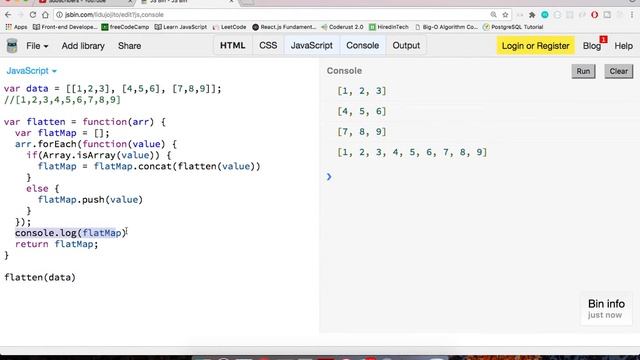
Task: Click console output [1, 2, 3]
Action: click(x=362, y=91)
